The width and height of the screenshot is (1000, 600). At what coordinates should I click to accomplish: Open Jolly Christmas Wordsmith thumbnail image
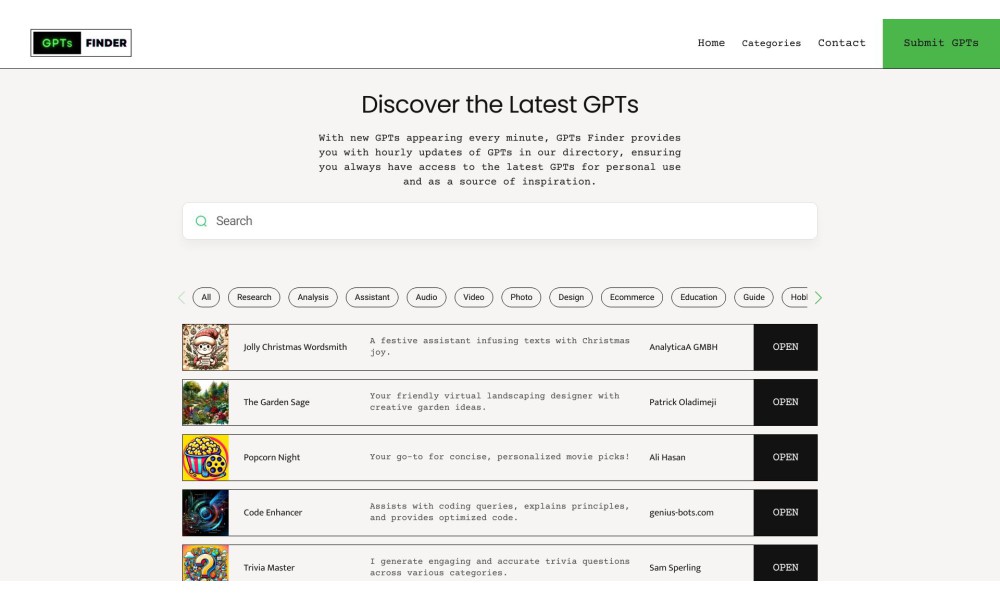click(205, 347)
